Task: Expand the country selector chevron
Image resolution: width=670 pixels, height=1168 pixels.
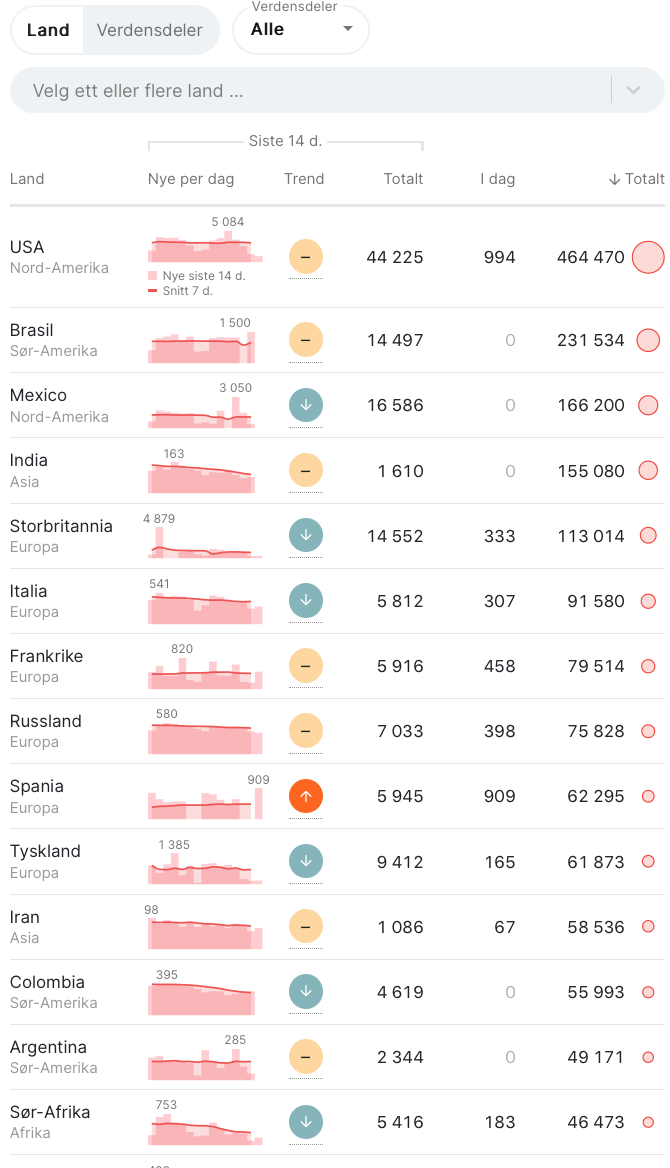Action: coord(633,91)
